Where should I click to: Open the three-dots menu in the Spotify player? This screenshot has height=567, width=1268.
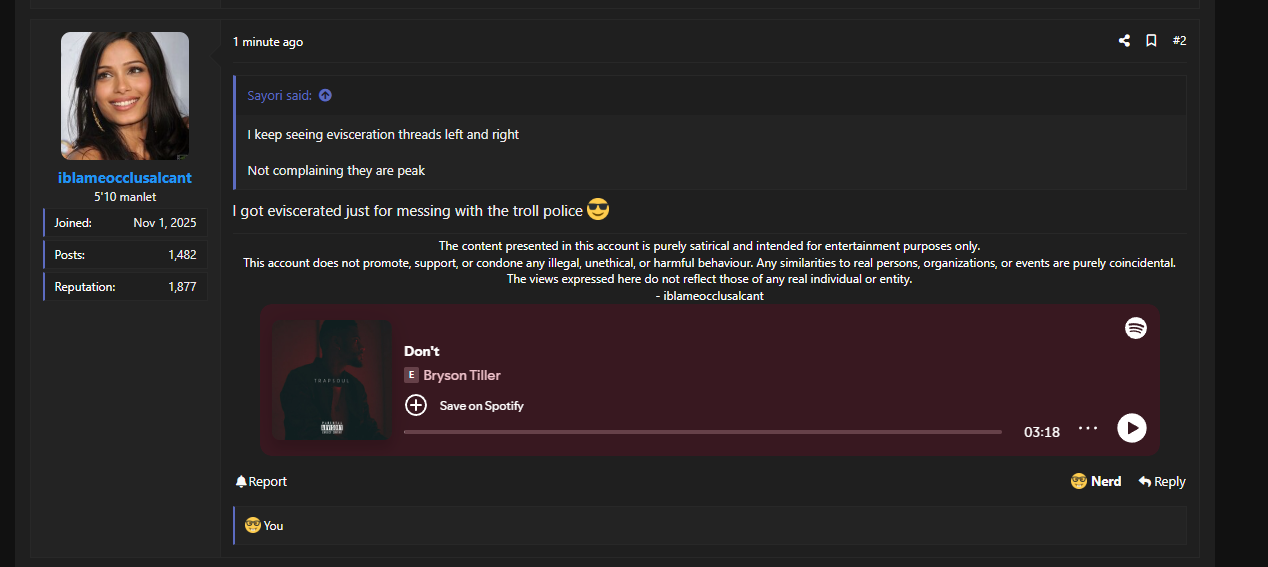pyautogui.click(x=1088, y=428)
